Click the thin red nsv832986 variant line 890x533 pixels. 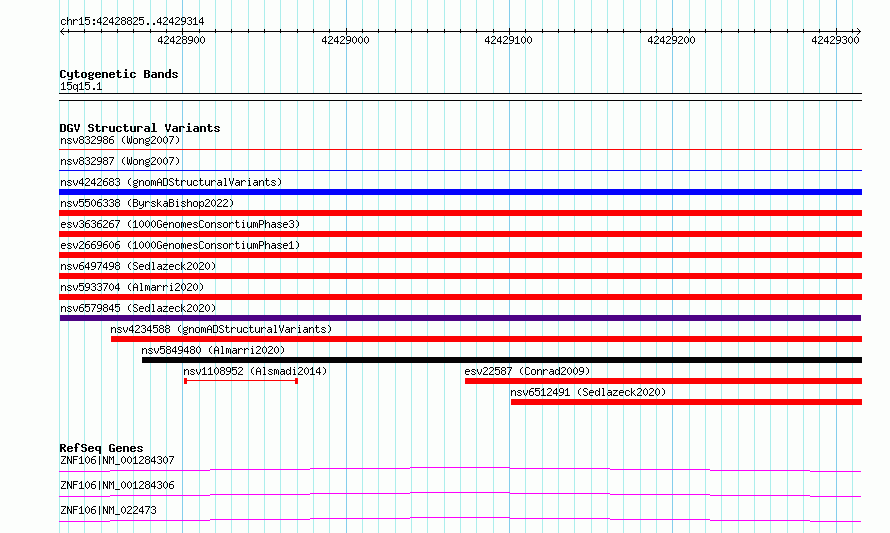pyautogui.click(x=460, y=150)
